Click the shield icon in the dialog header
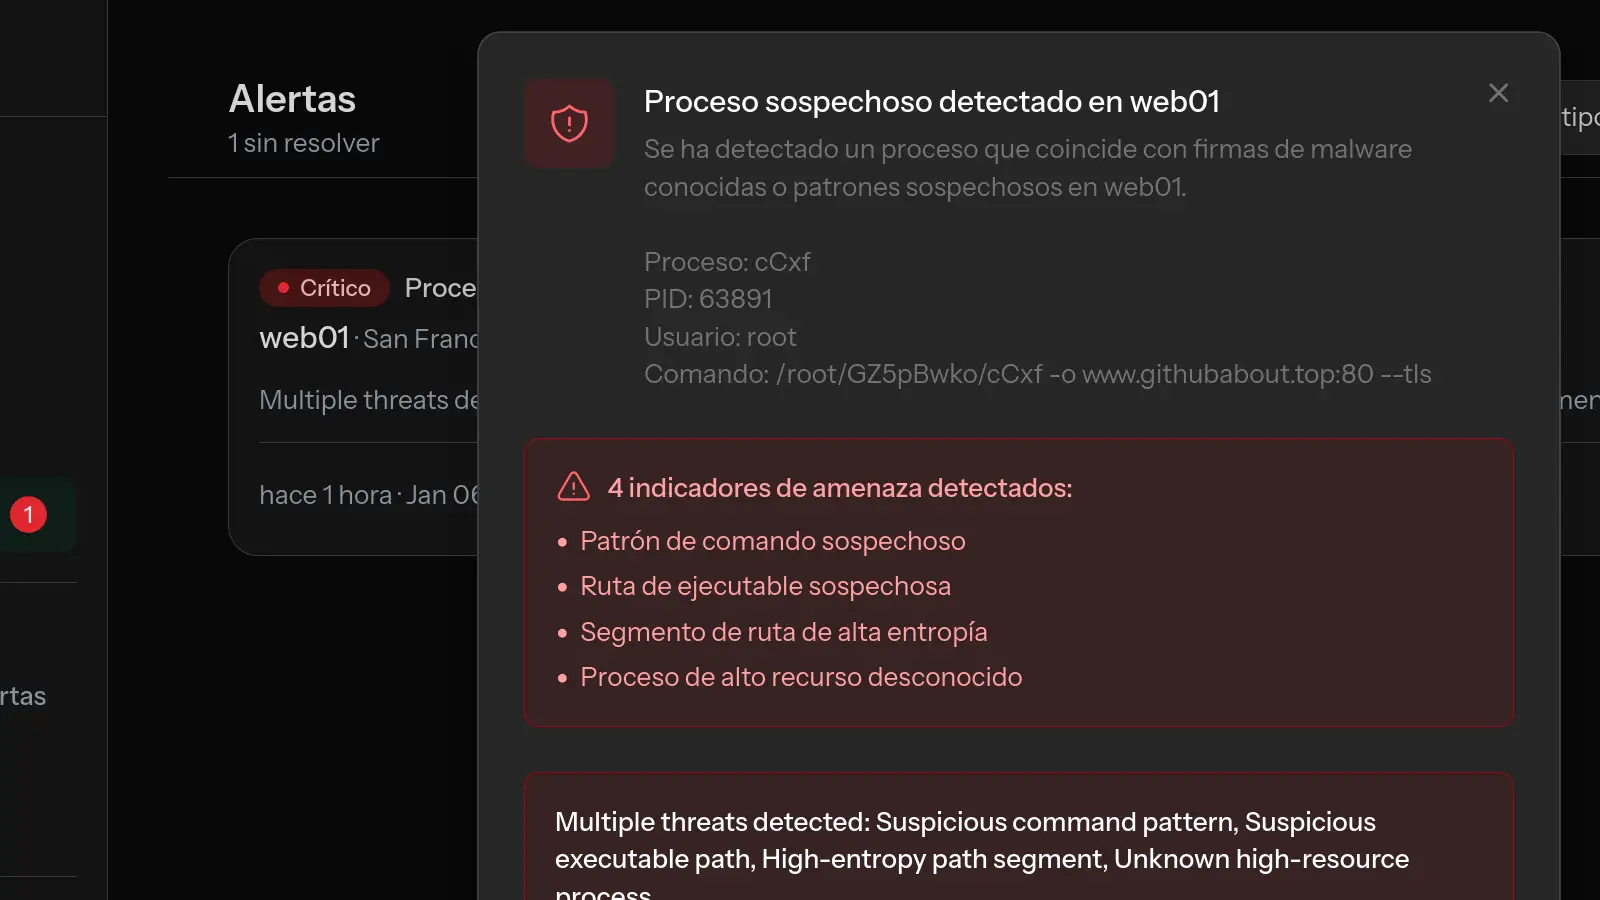This screenshot has width=1600, height=900. [569, 124]
